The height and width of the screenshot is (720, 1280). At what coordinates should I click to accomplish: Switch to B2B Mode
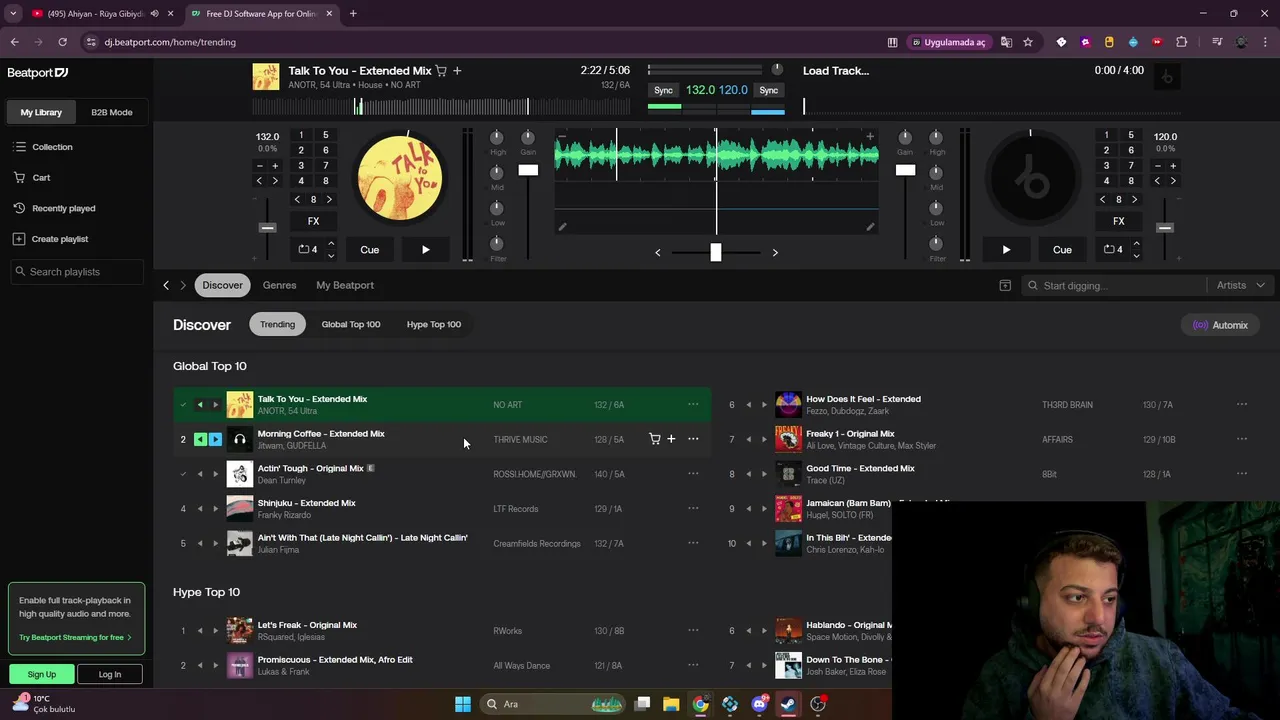click(x=112, y=112)
